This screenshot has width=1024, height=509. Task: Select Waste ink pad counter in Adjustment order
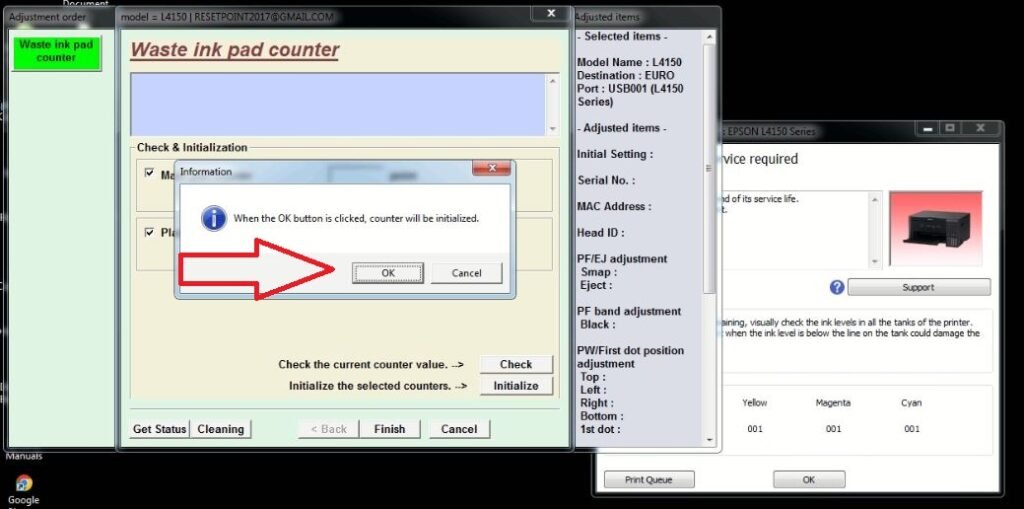tap(56, 51)
